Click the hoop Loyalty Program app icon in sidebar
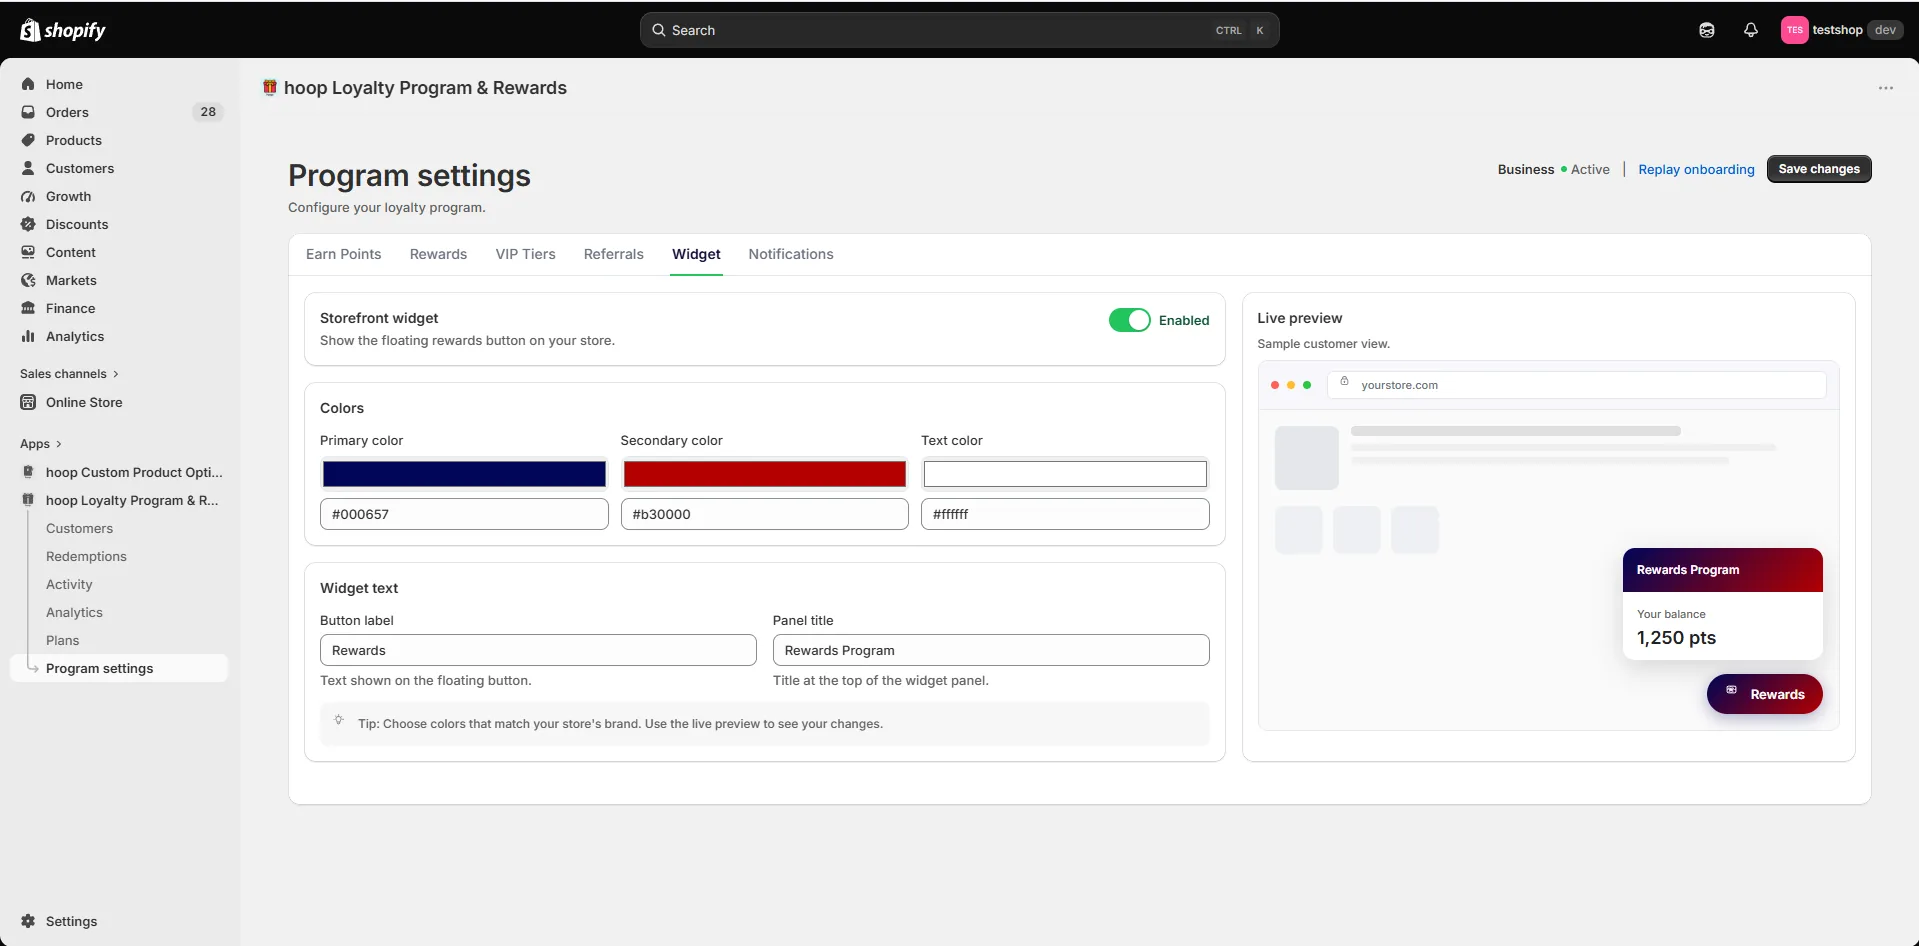 click(x=28, y=500)
